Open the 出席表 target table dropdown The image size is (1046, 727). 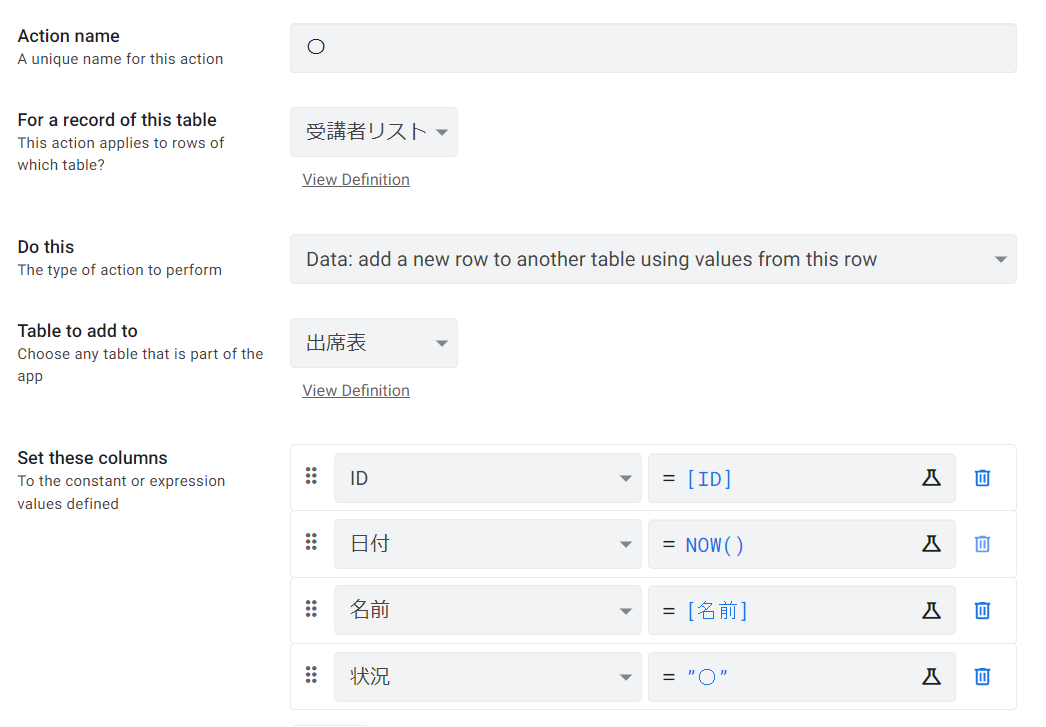(x=374, y=343)
